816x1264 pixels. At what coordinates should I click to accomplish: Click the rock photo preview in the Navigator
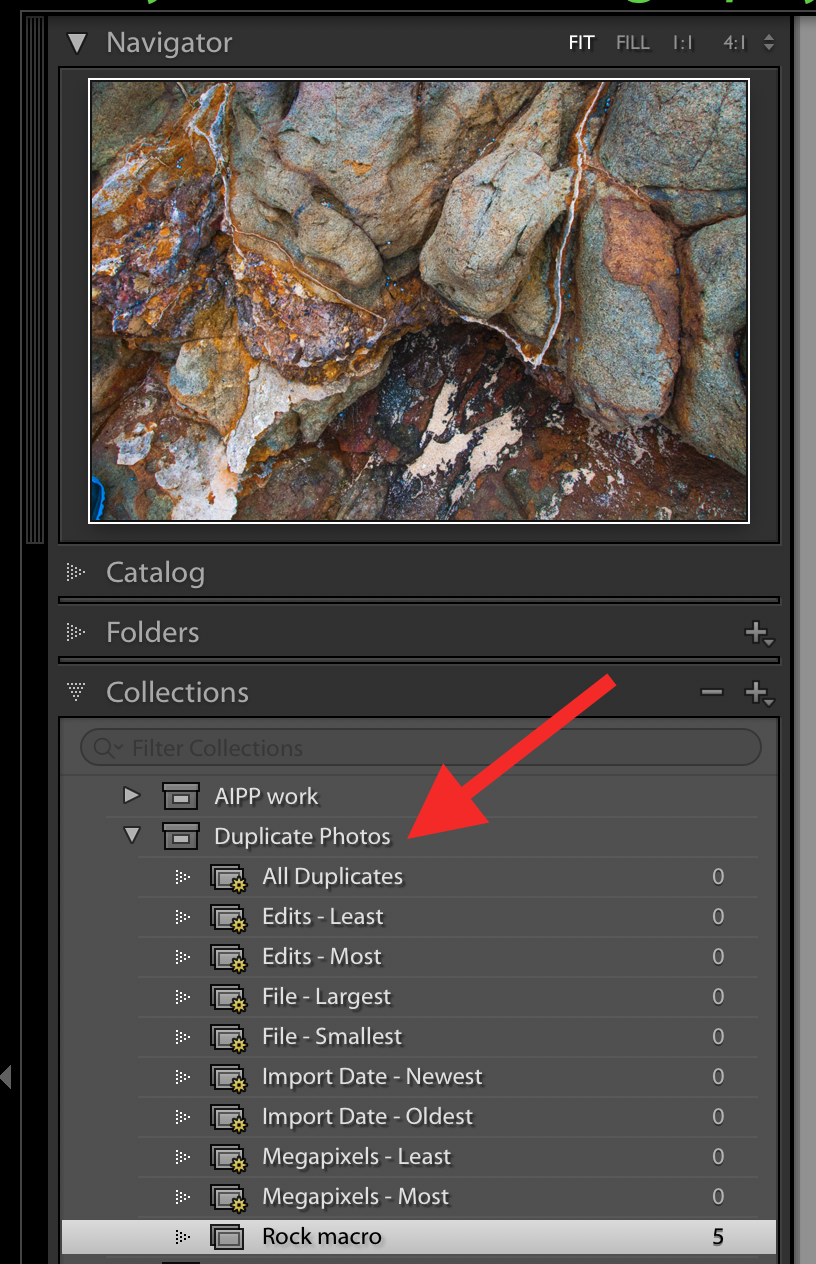pyautogui.click(x=420, y=300)
